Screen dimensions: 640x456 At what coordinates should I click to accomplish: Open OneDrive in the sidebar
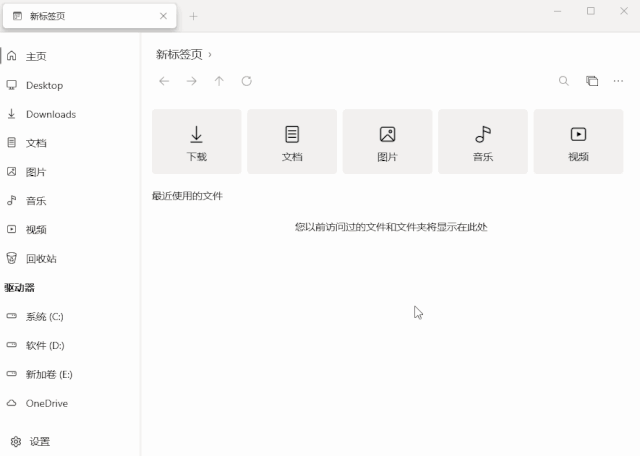69,403
